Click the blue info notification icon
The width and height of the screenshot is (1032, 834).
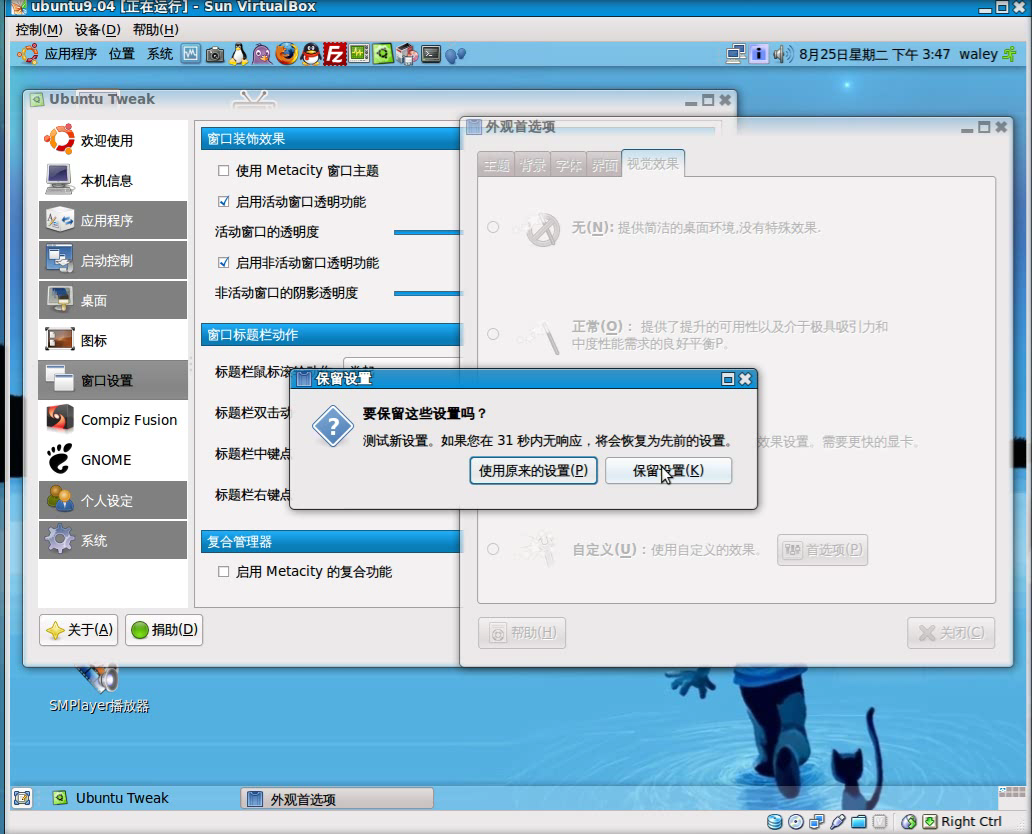(x=759, y=54)
